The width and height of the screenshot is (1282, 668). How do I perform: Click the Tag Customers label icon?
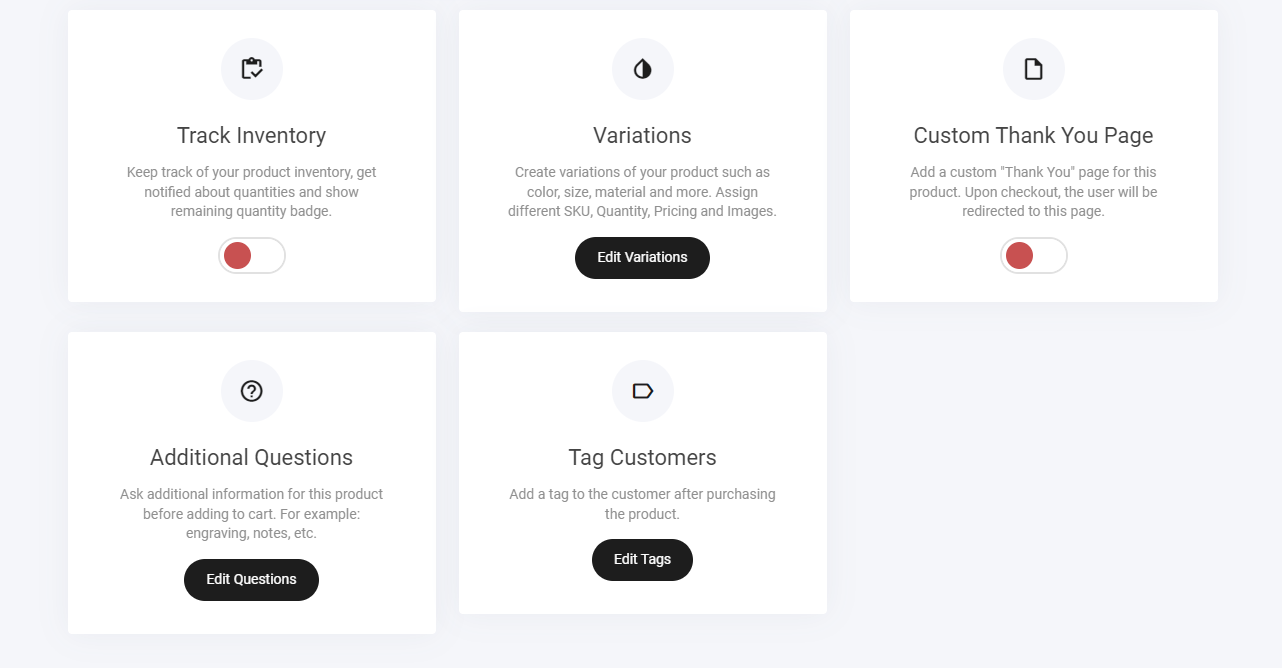pyautogui.click(x=643, y=391)
